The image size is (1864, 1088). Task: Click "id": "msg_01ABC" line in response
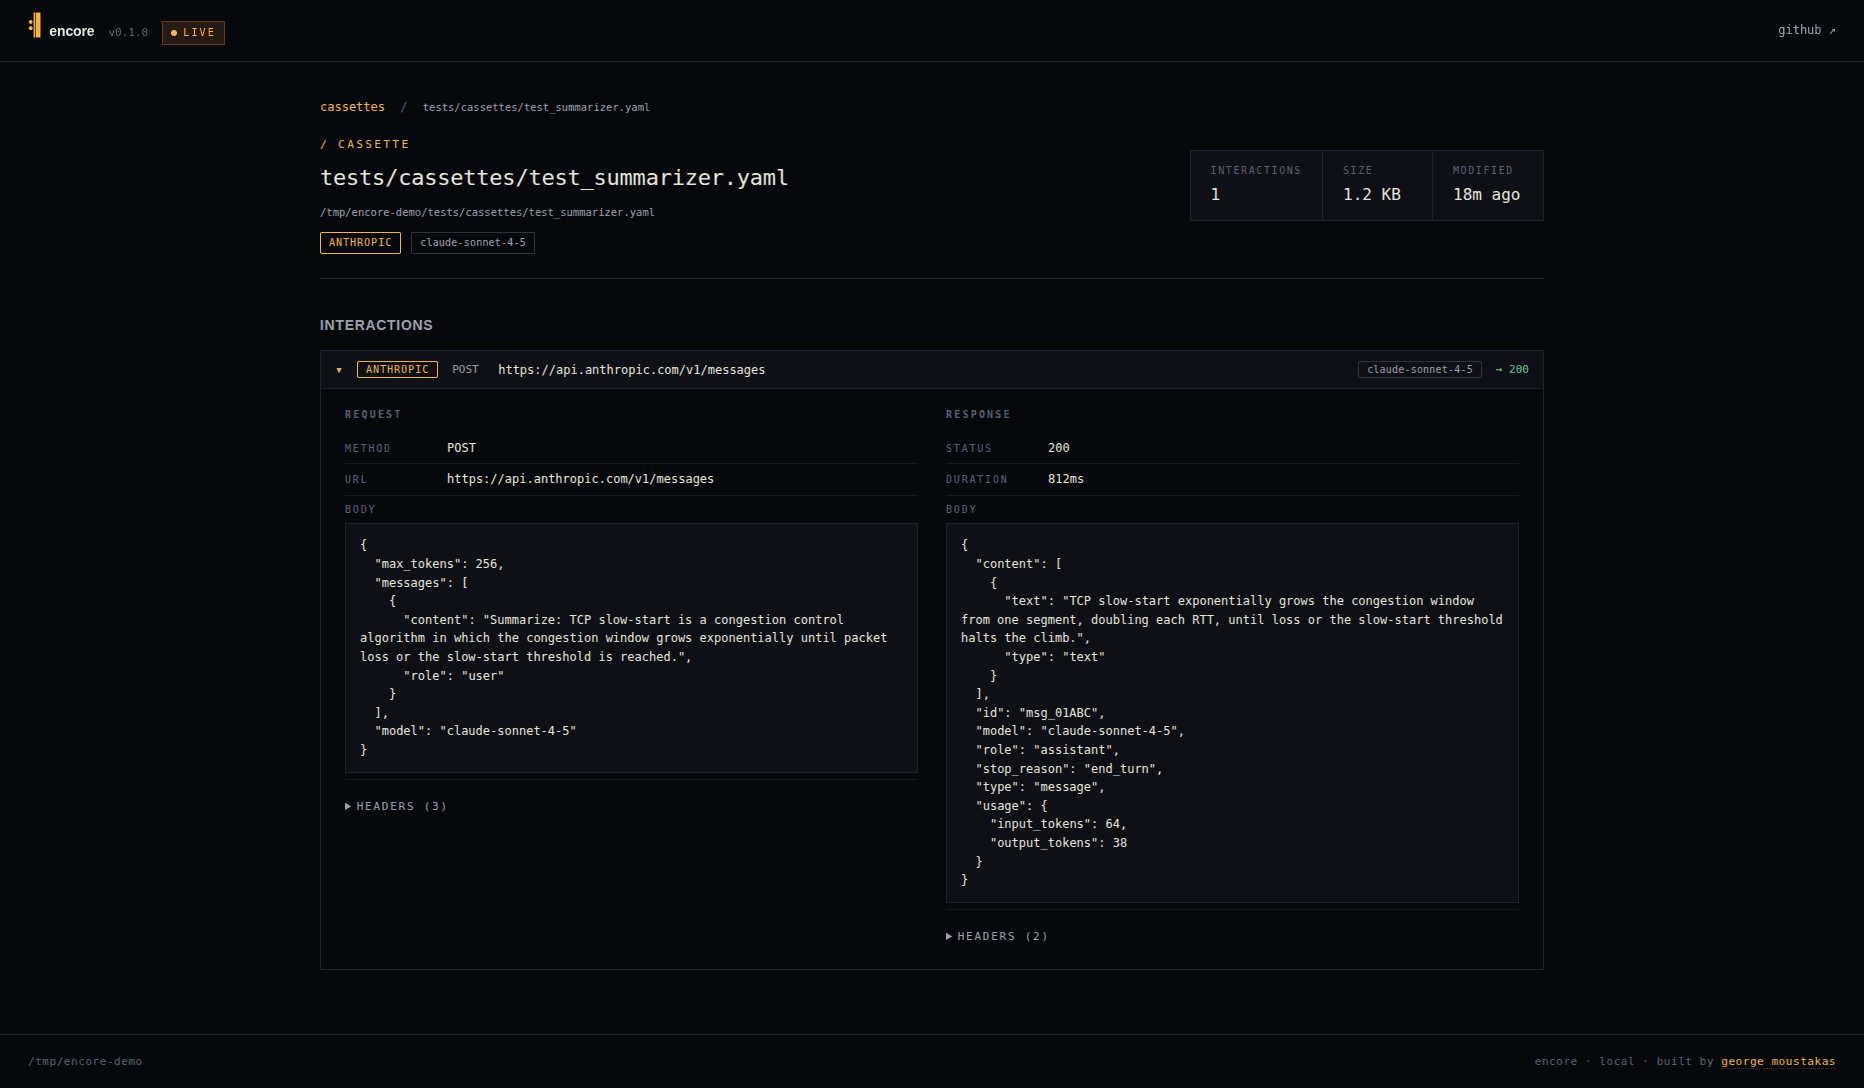[1040, 713]
